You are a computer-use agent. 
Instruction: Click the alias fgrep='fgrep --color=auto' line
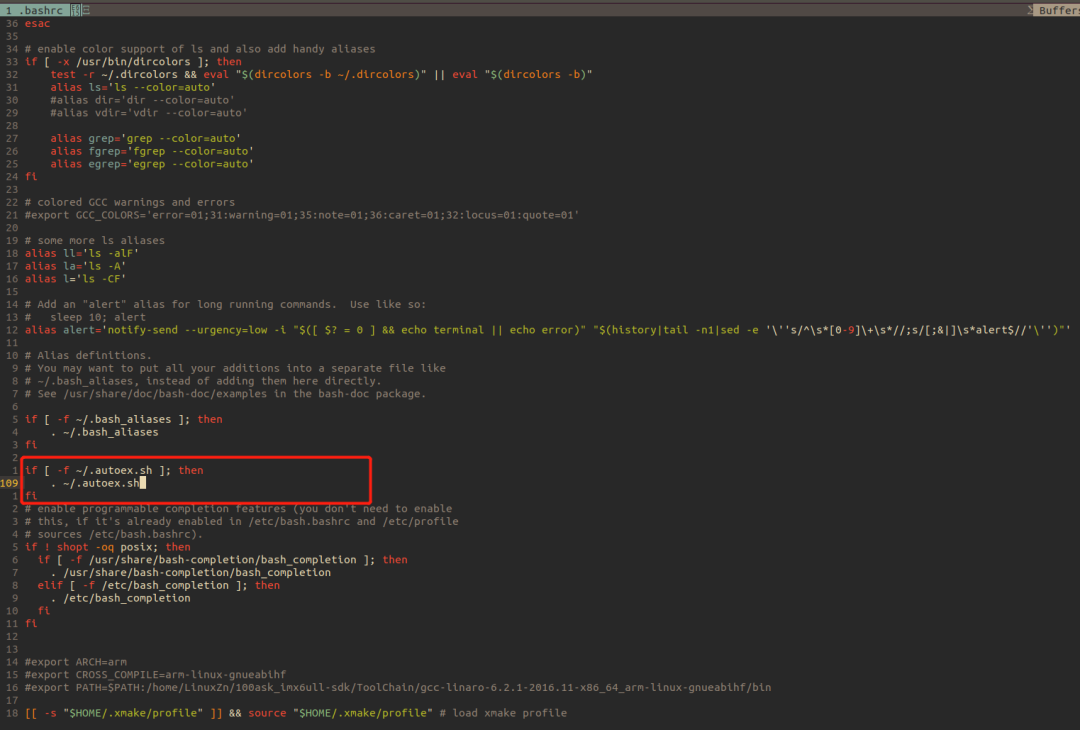[x=152, y=151]
